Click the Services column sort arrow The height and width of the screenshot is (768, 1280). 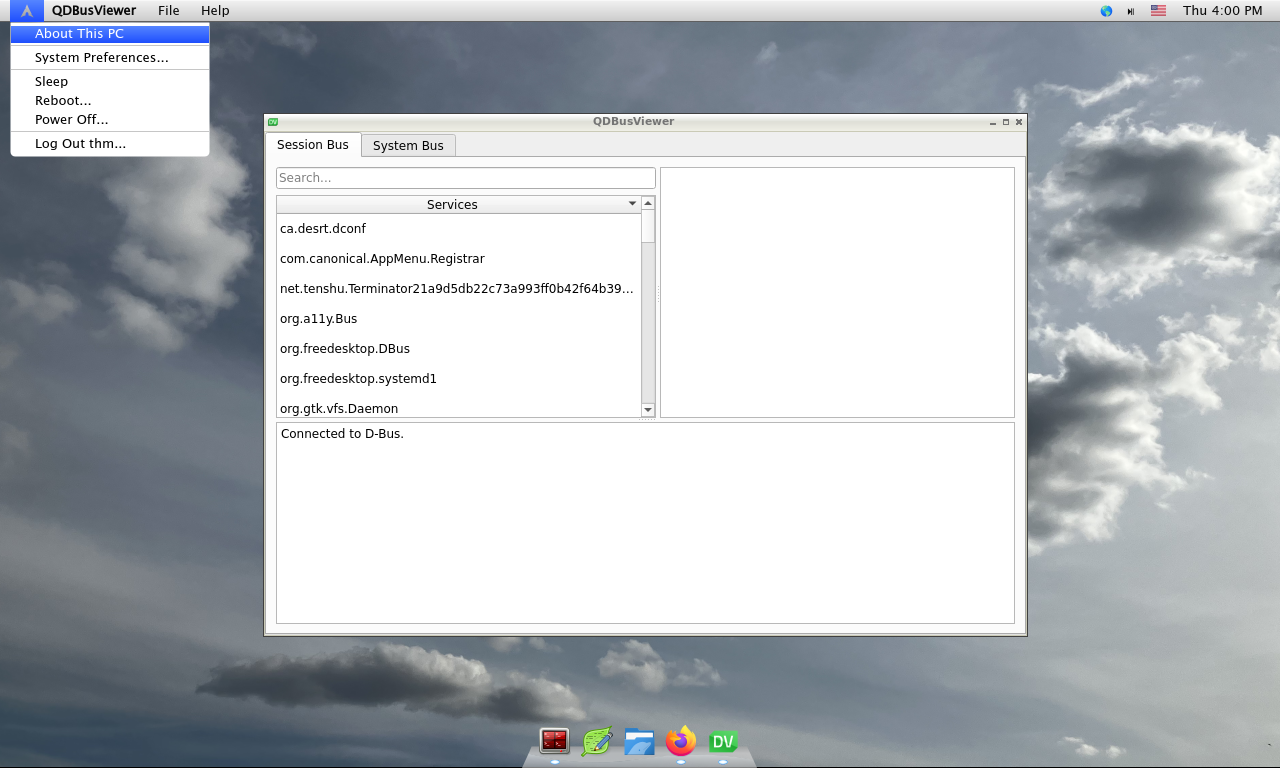click(632, 204)
